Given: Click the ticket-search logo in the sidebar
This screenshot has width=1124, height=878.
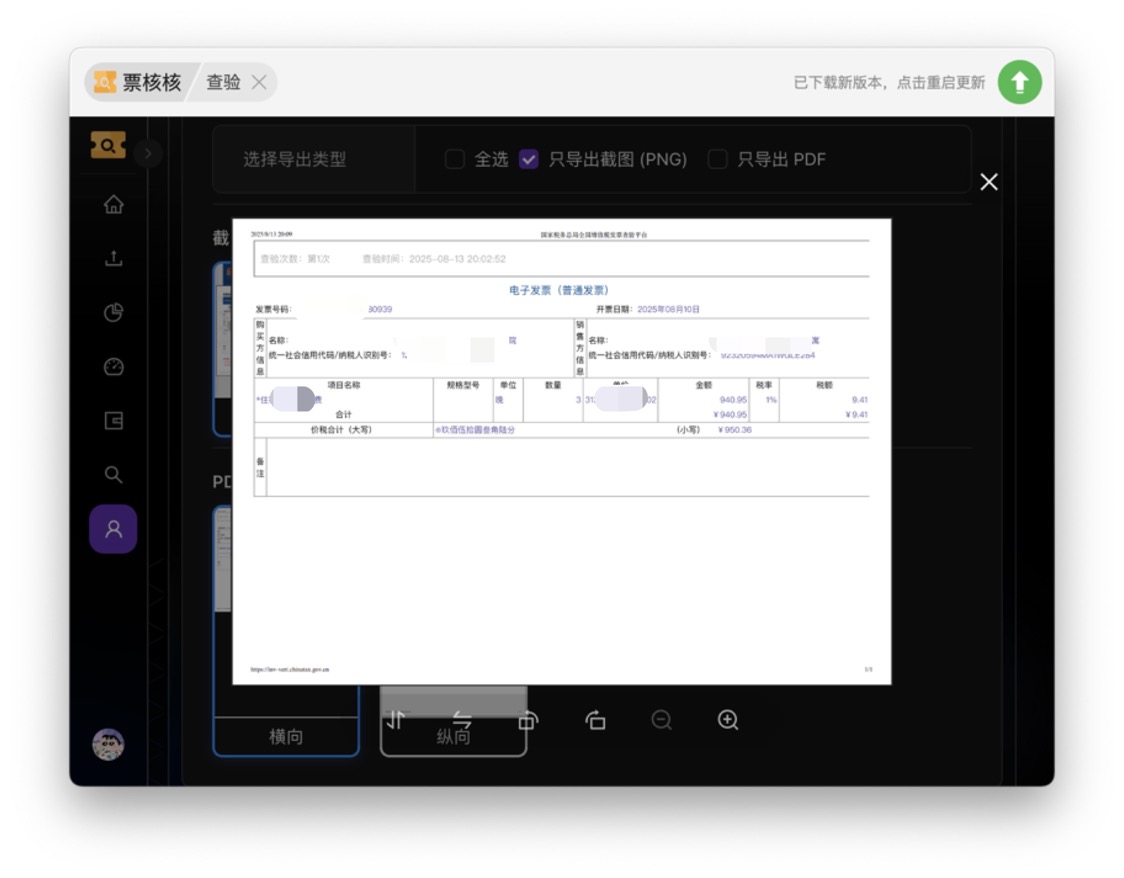Looking at the screenshot, I should click(x=108, y=145).
